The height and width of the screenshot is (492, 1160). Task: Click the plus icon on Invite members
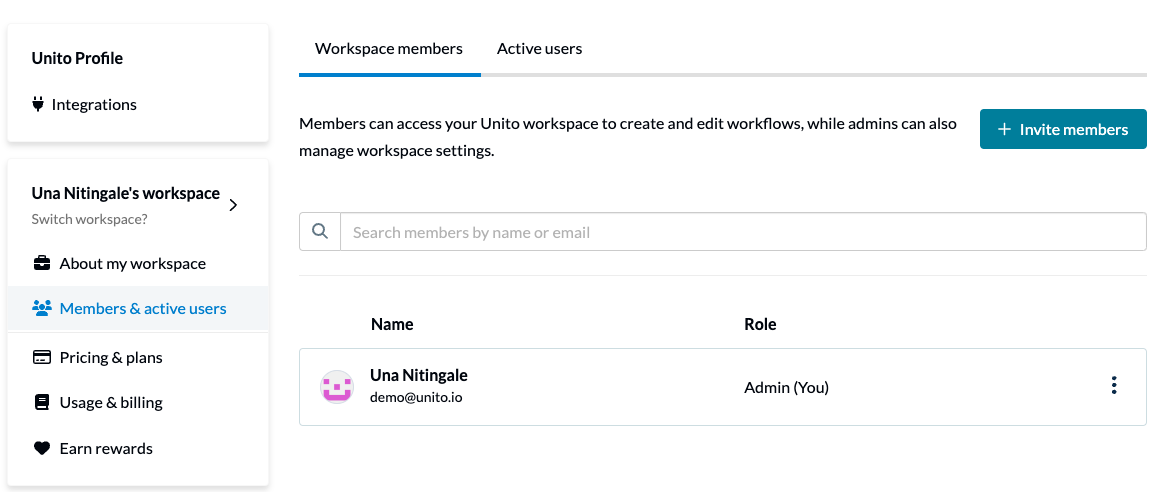[x=1004, y=129]
